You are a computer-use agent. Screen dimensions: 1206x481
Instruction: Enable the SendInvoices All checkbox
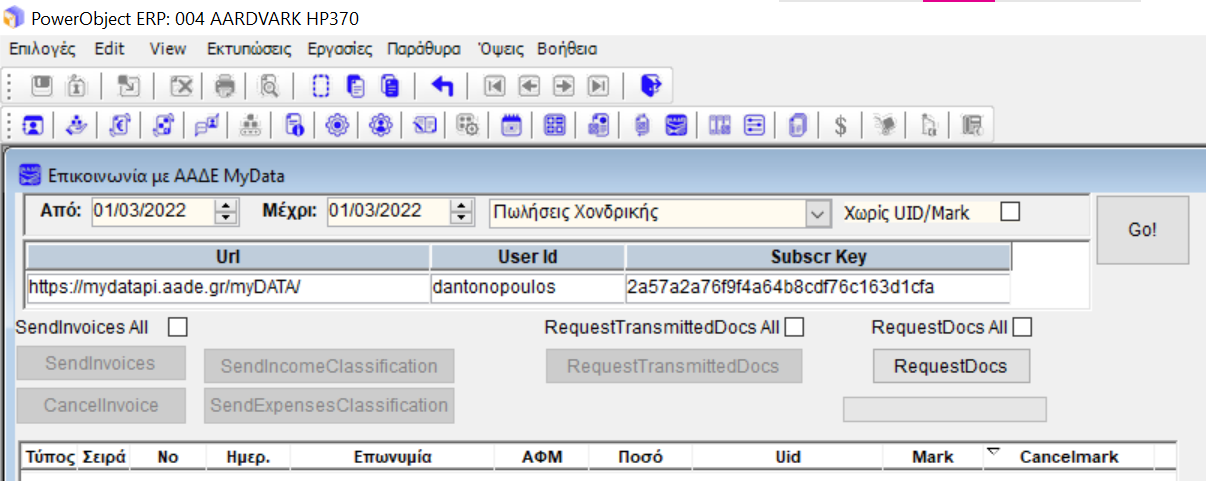pos(177,327)
